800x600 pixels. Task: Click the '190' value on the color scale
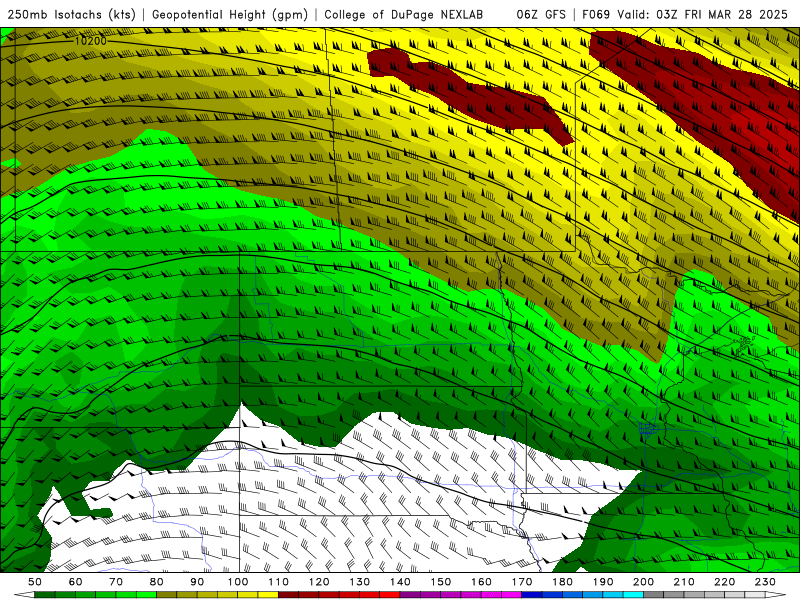click(x=604, y=582)
